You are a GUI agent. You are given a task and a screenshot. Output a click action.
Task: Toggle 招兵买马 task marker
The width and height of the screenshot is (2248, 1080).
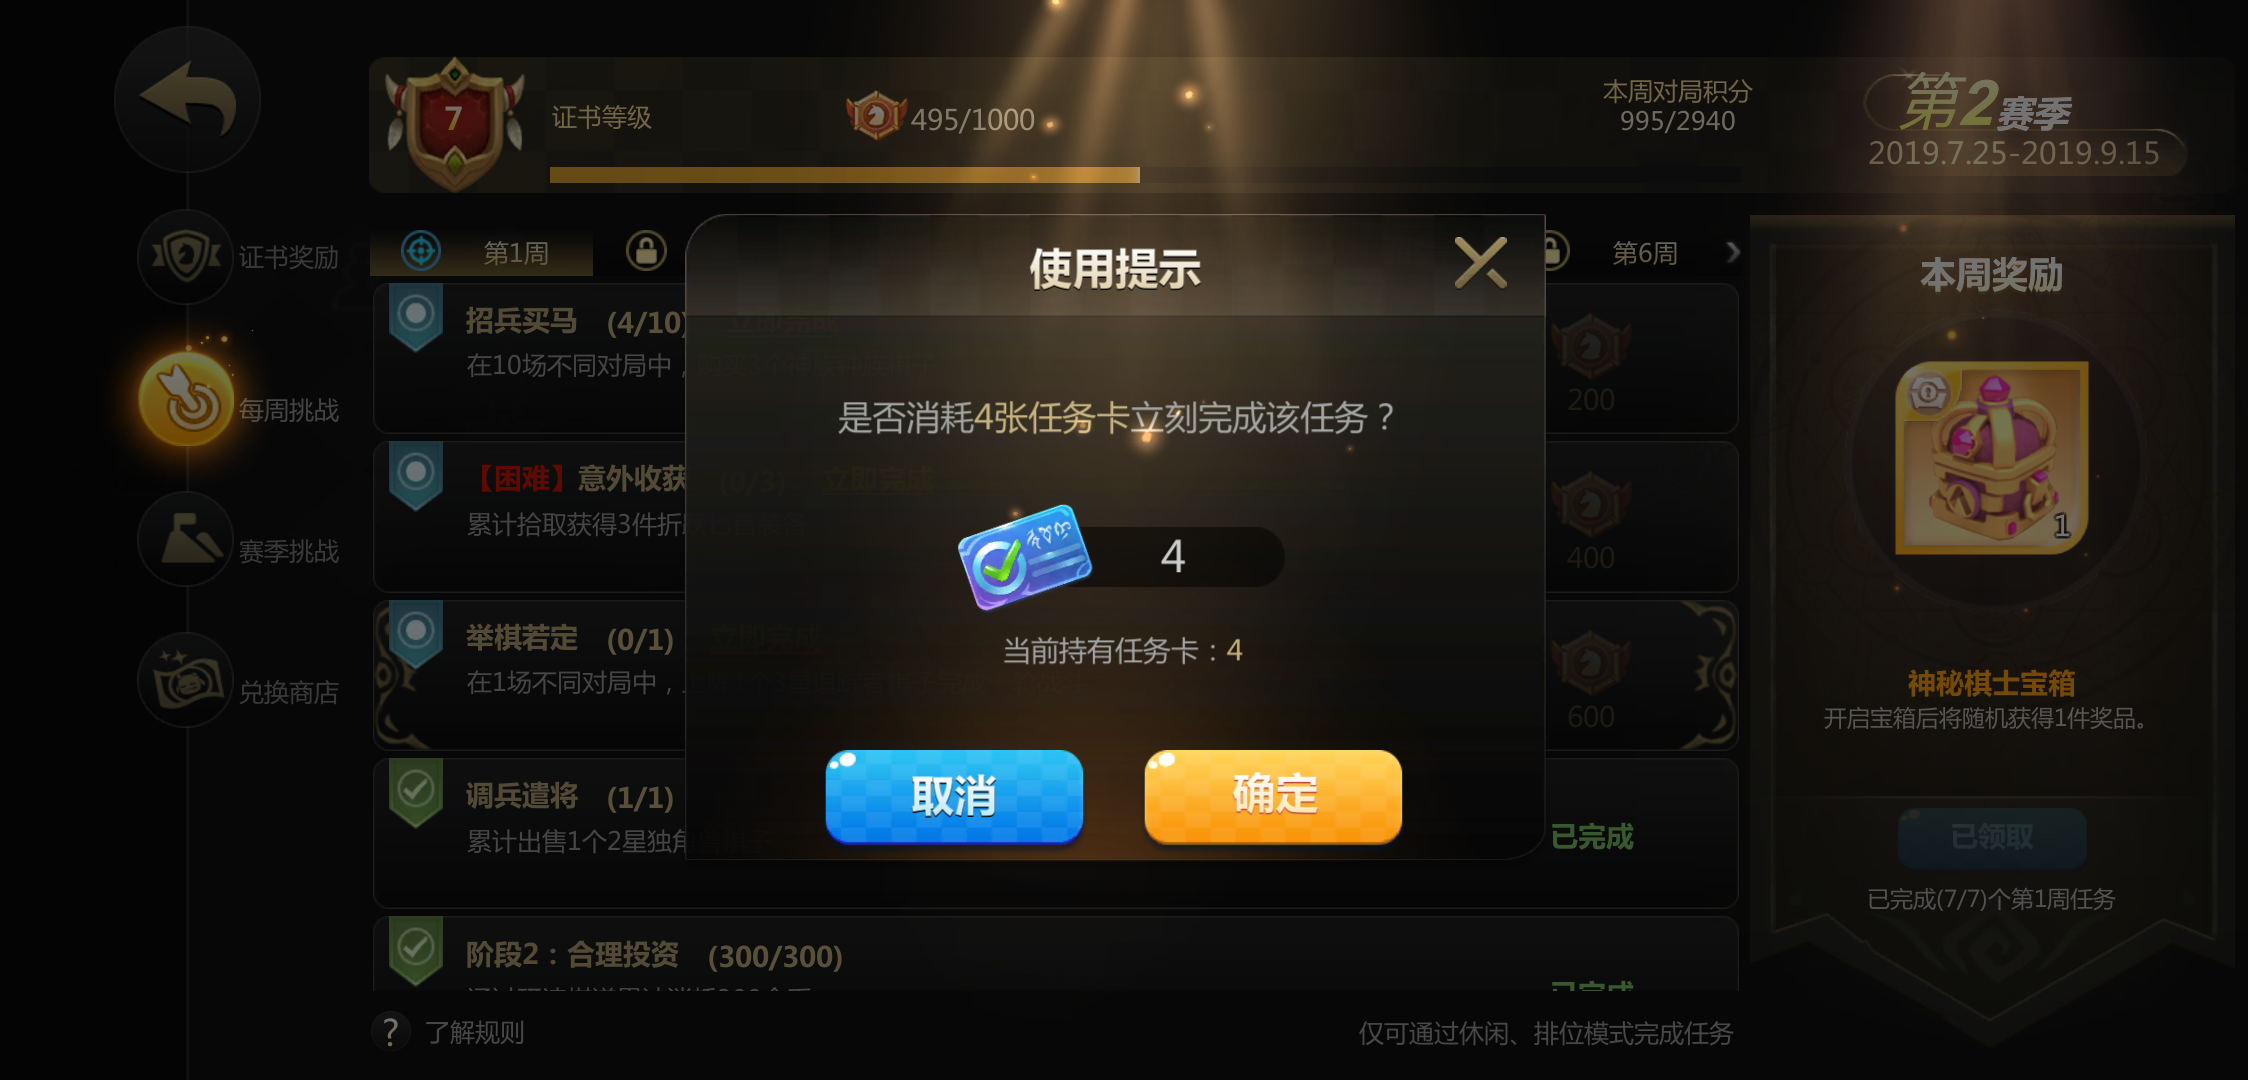tap(416, 318)
